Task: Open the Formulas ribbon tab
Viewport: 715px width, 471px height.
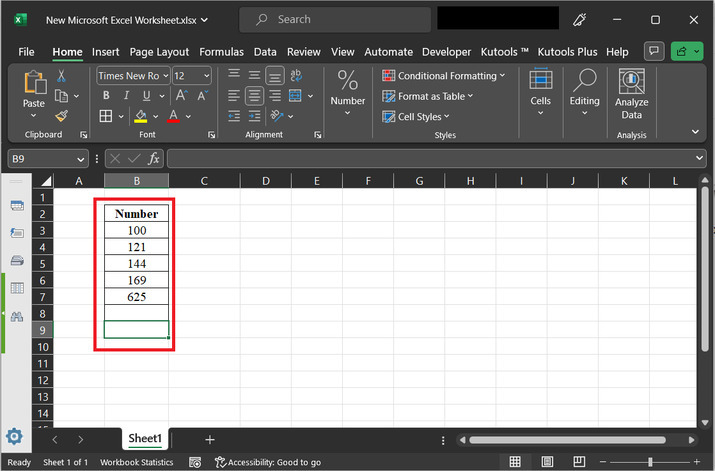Action: [221, 52]
